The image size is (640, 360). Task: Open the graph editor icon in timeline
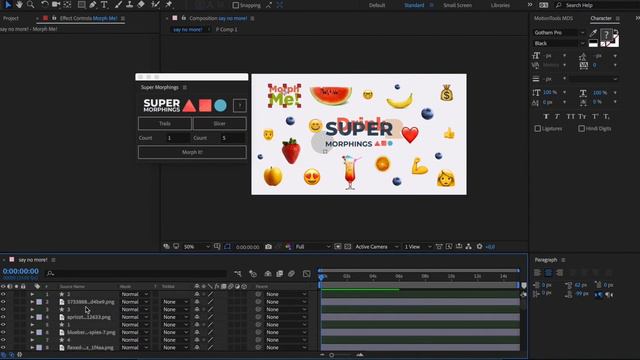coord(307,274)
